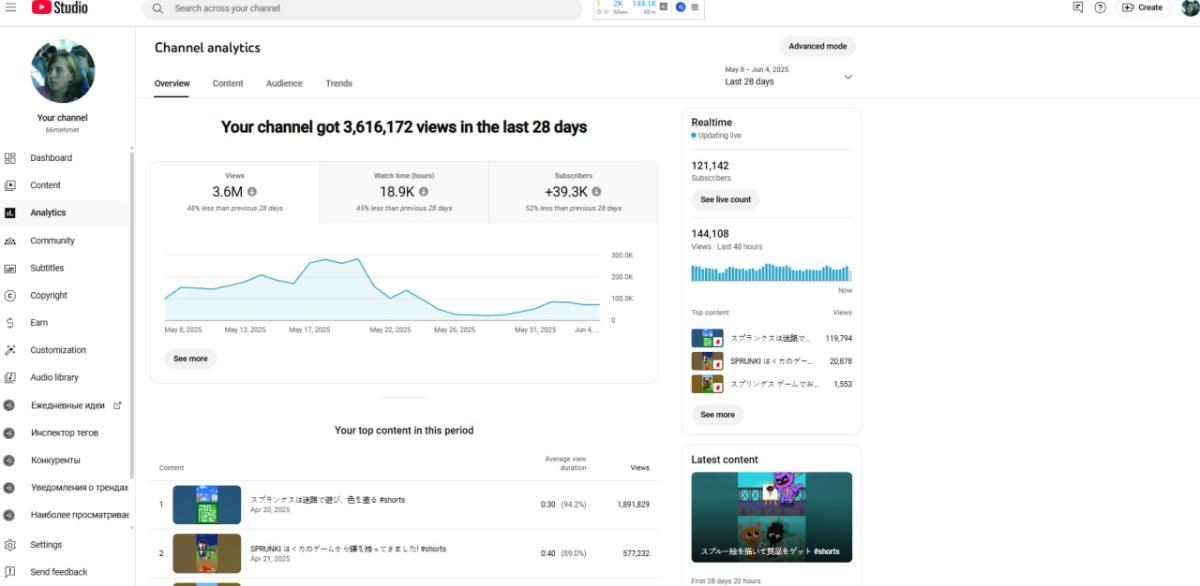
Task: Click See live count button
Action: pos(725,200)
